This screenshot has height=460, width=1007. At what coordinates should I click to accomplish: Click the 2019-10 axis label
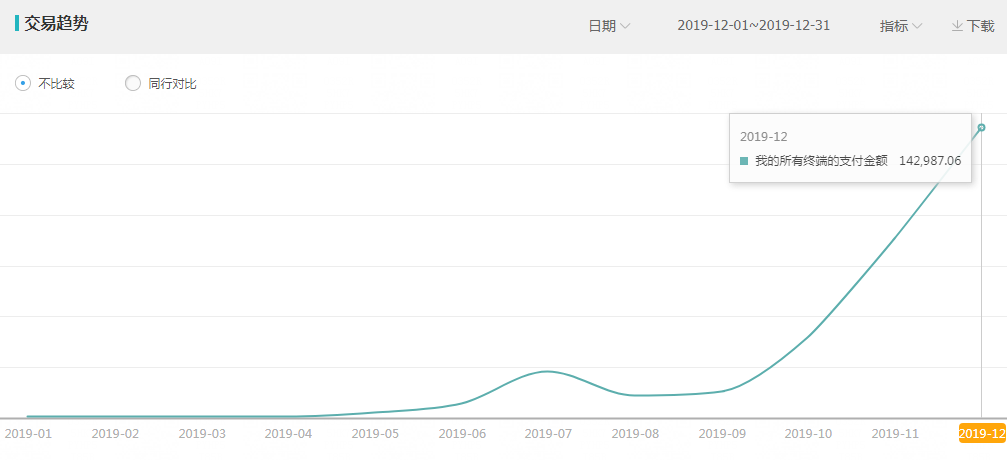click(x=808, y=434)
